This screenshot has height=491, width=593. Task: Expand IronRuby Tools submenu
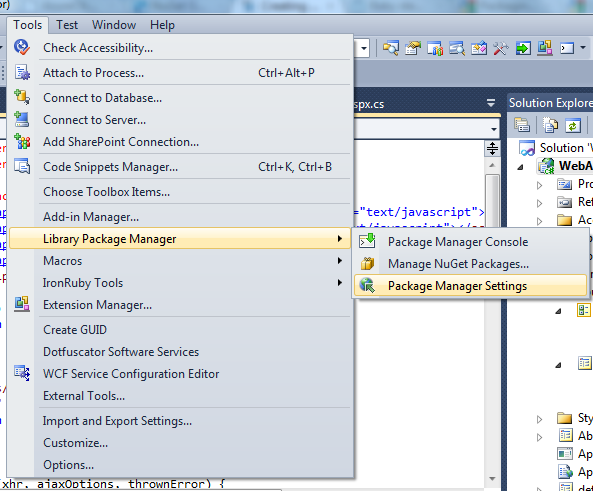tap(180, 283)
